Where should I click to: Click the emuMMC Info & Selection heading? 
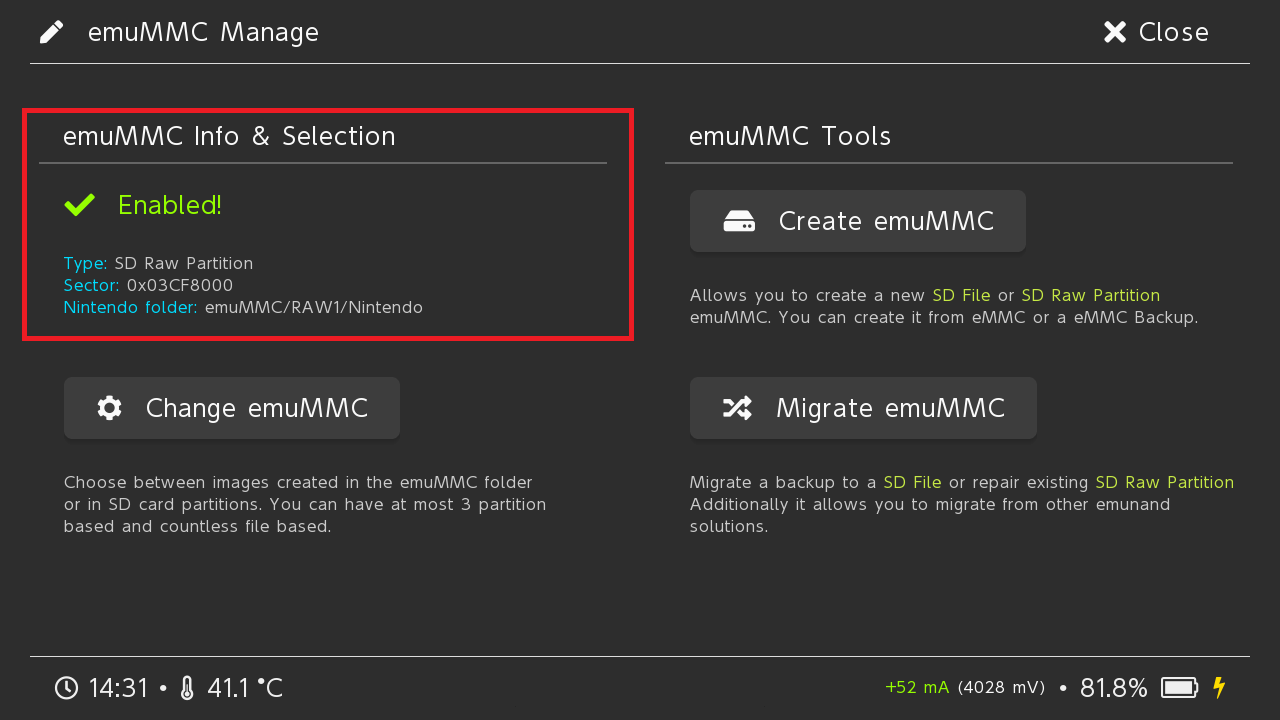tap(229, 136)
